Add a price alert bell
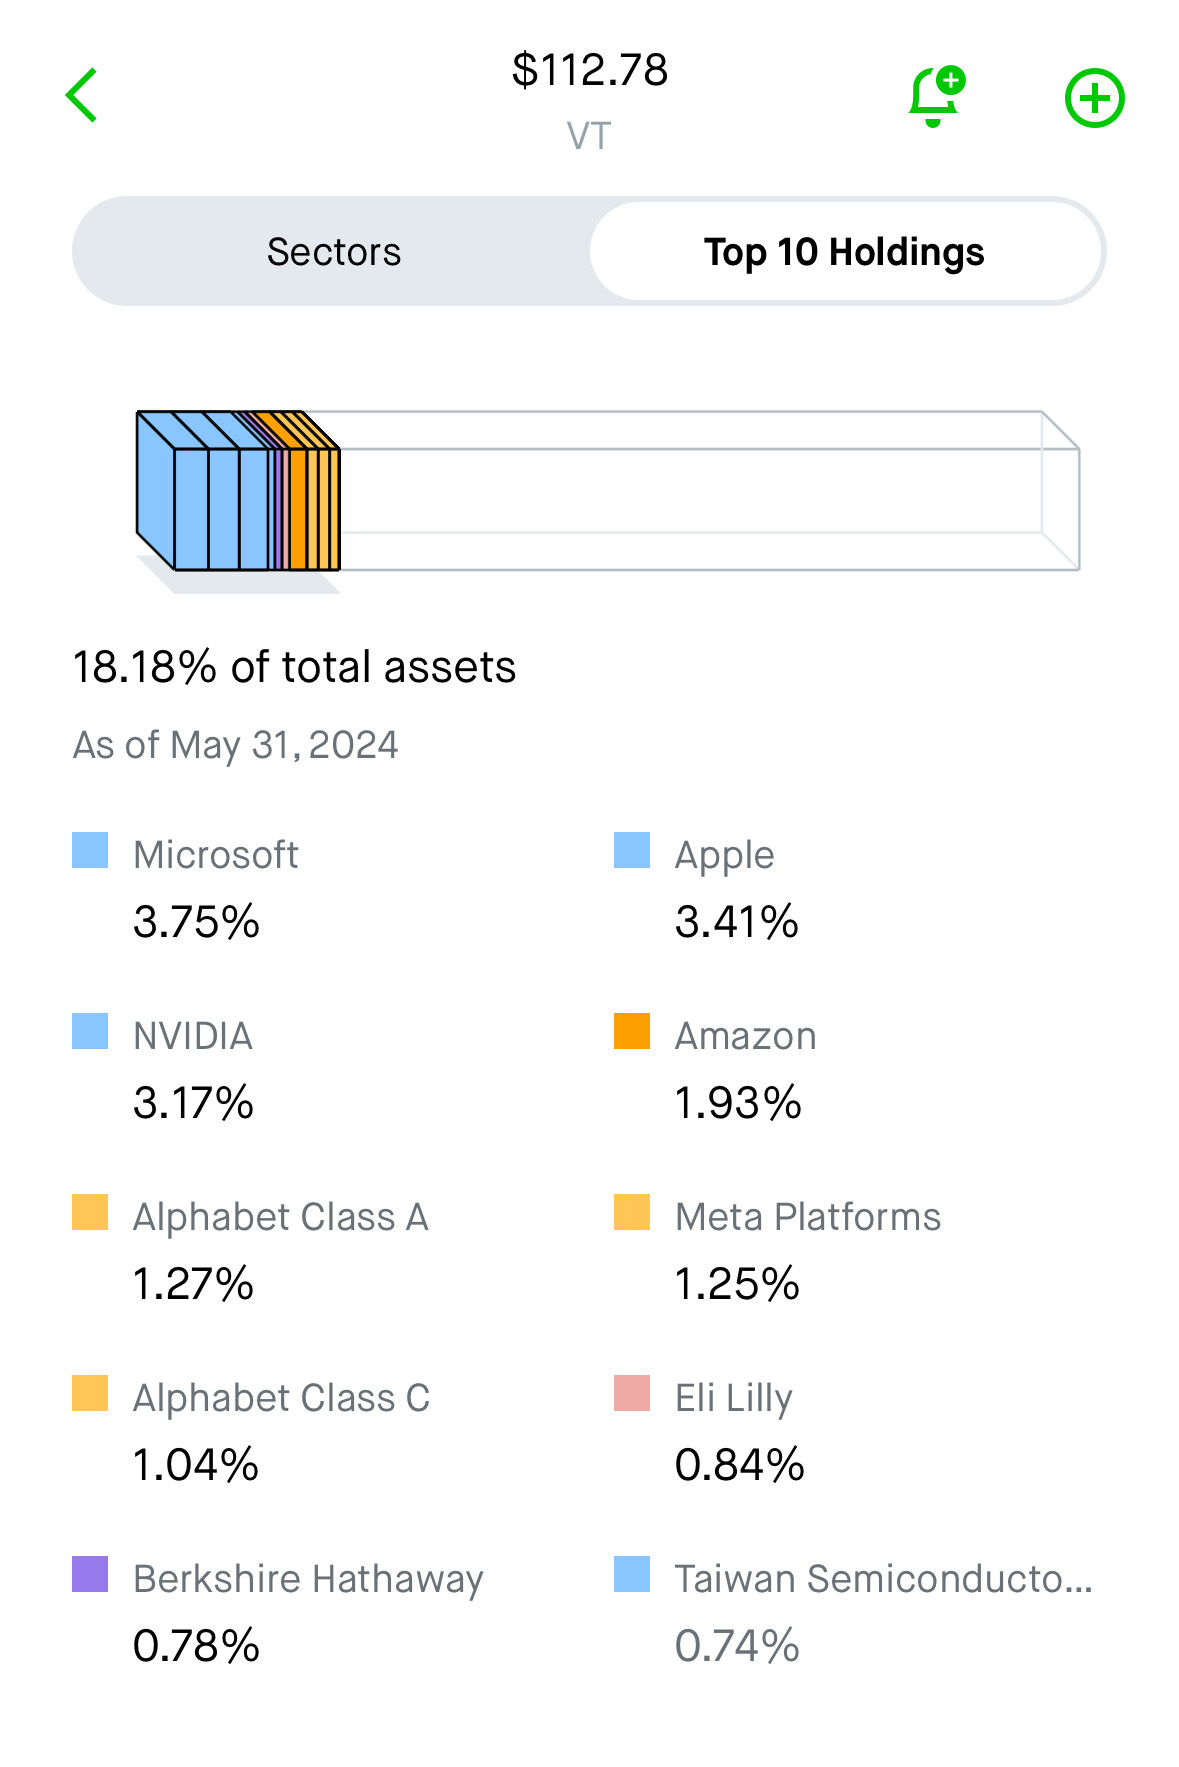1179x1767 pixels. [935, 97]
